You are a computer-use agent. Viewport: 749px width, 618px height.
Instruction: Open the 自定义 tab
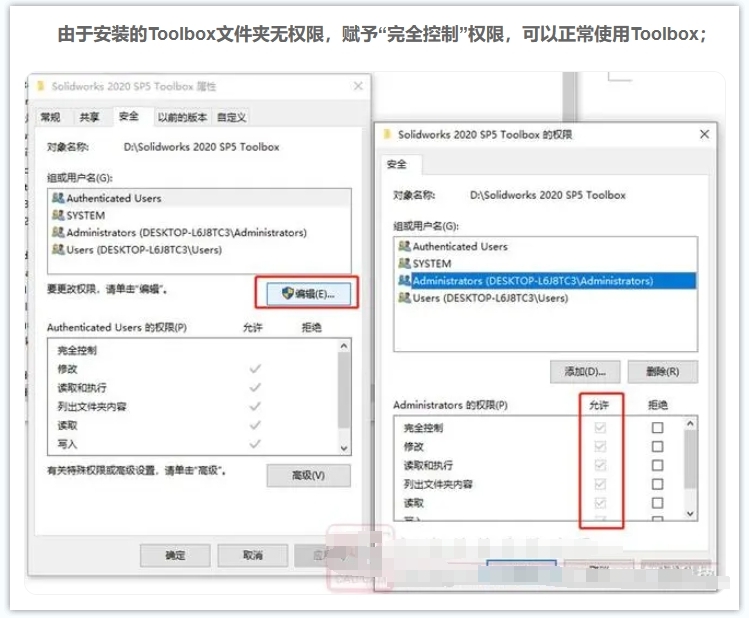(x=232, y=117)
